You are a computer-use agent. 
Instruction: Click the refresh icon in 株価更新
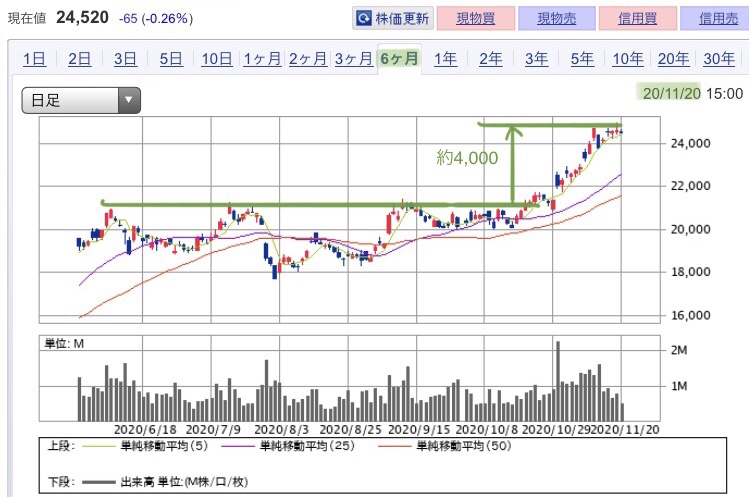coord(364,18)
